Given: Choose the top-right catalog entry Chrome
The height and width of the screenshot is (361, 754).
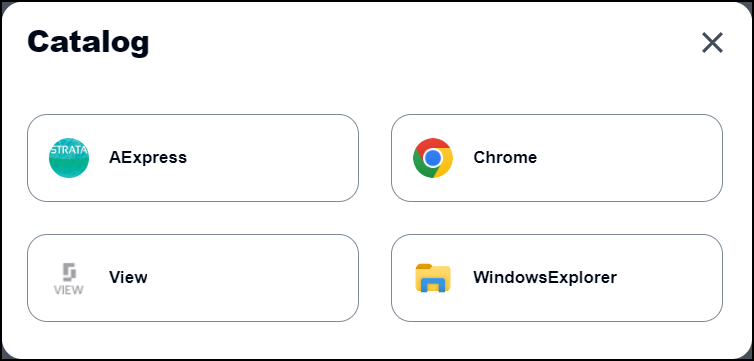Looking at the screenshot, I should click(557, 158).
